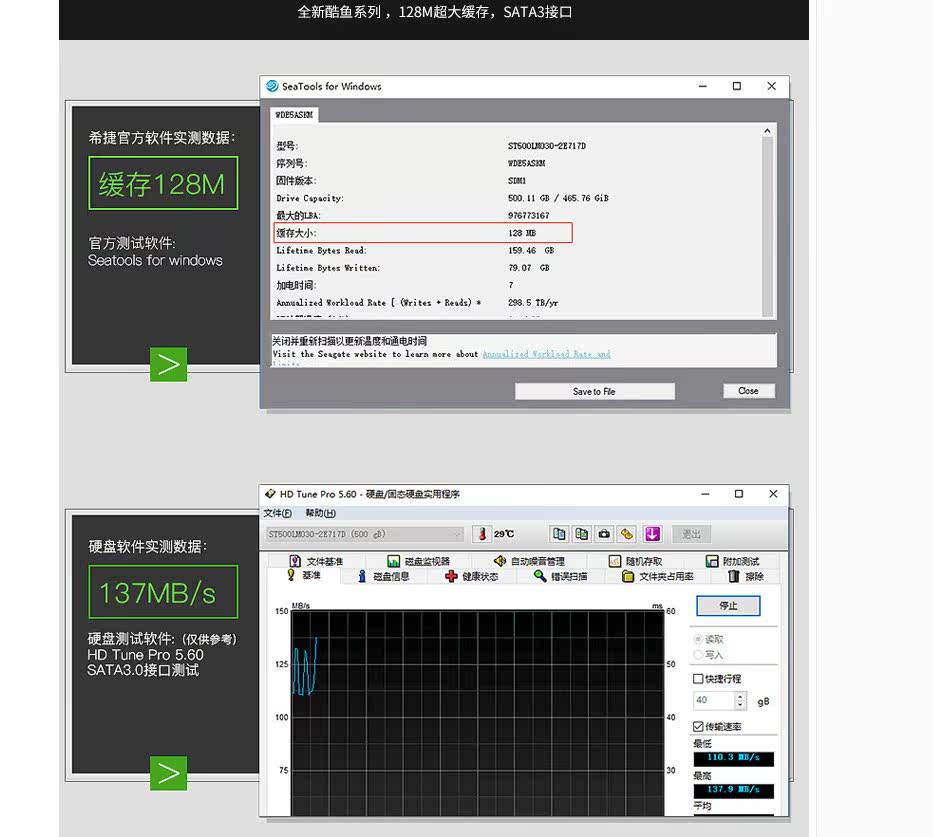Open the 附加测试 tab

(732, 561)
